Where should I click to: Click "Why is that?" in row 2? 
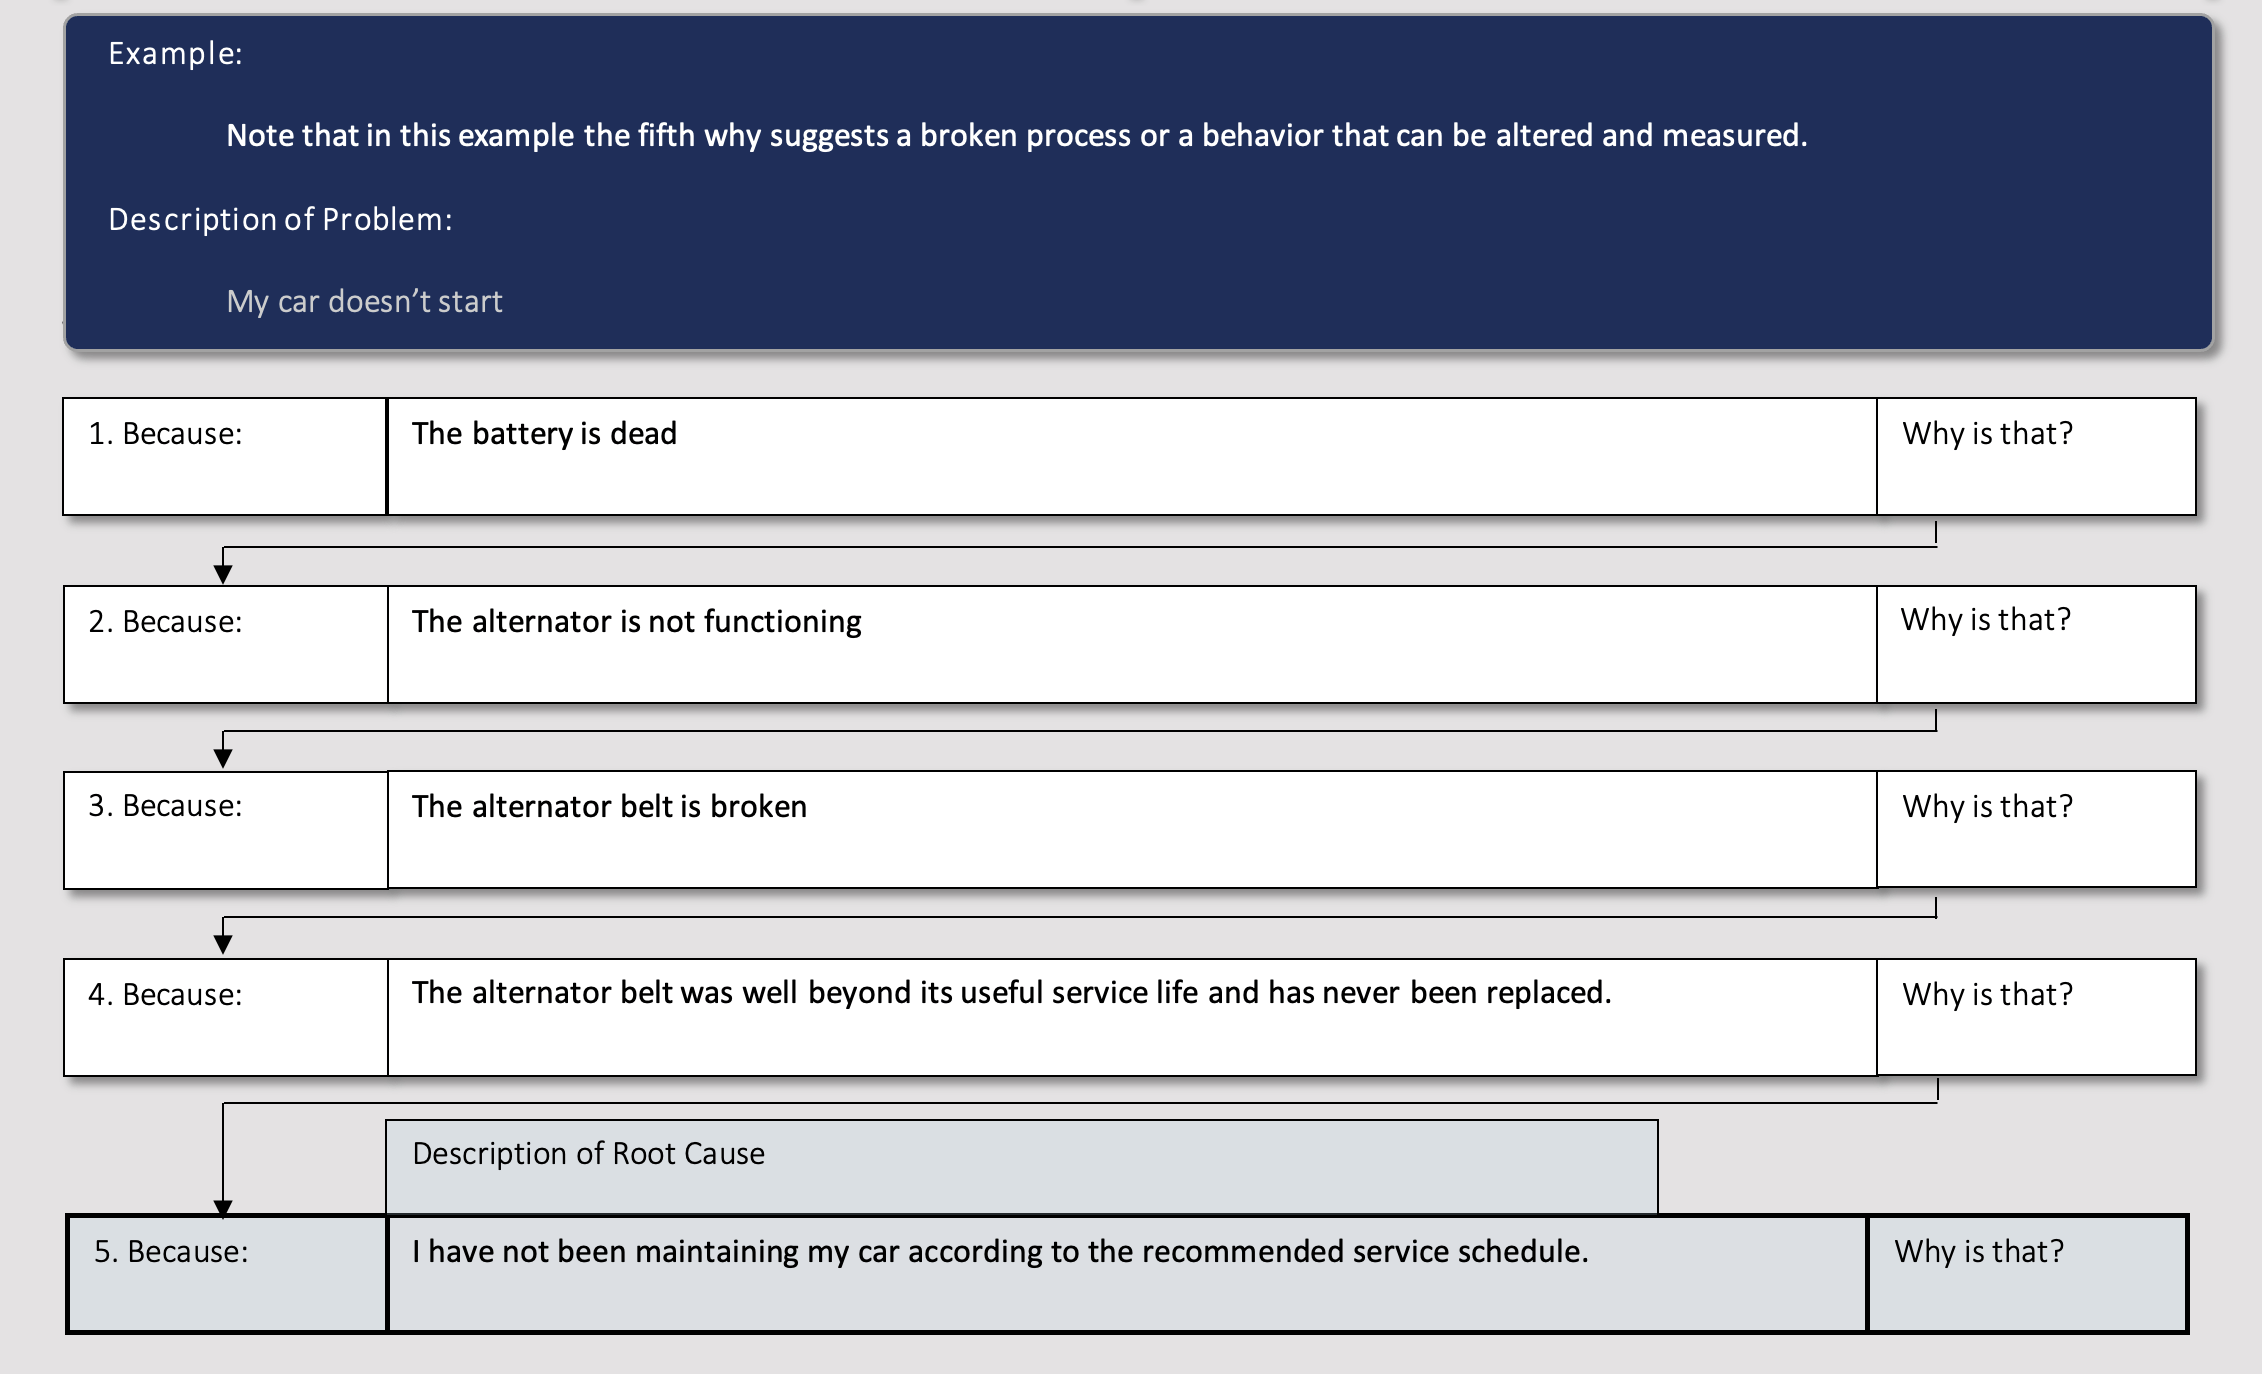tap(2035, 644)
